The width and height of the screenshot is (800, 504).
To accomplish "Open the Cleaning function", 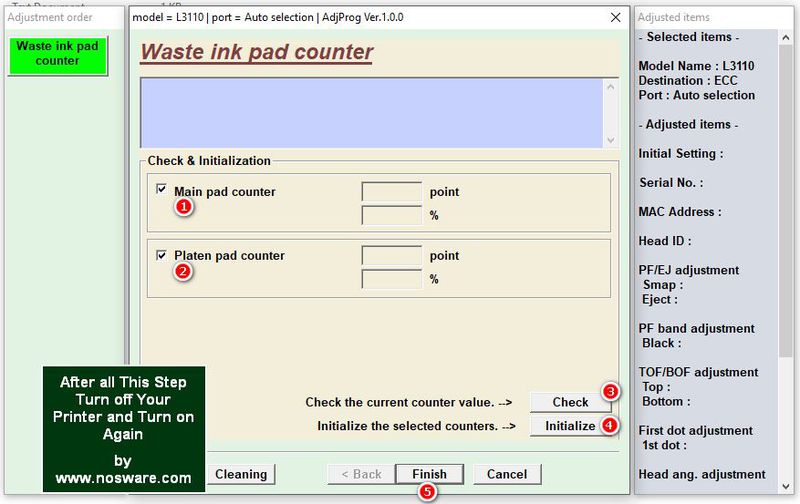I will [240, 474].
